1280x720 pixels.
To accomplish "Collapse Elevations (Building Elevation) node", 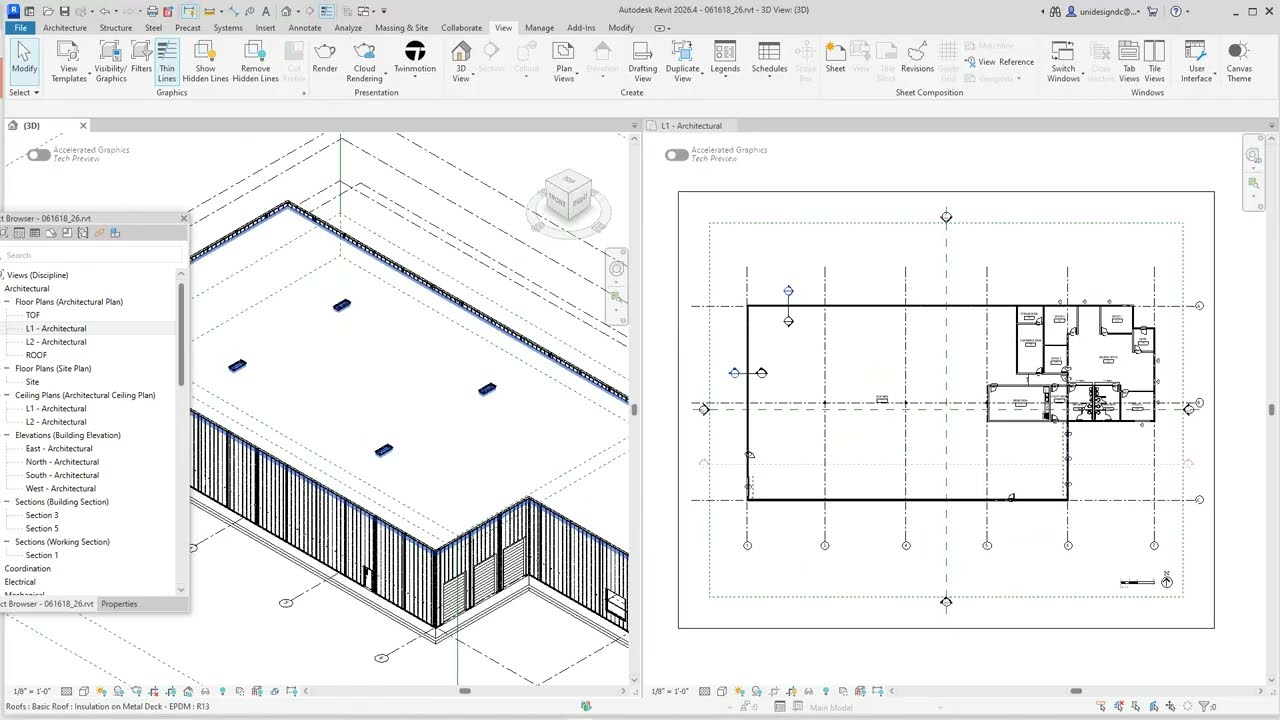I will coord(7,435).
